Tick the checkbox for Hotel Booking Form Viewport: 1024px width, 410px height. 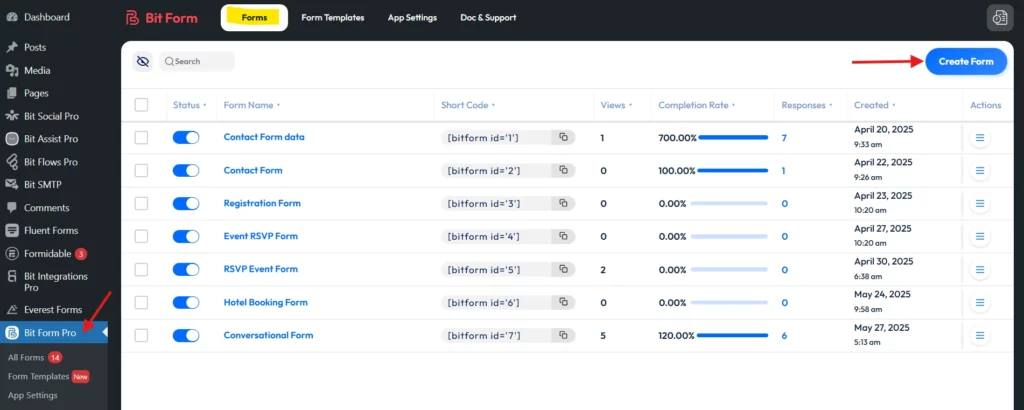[141, 303]
